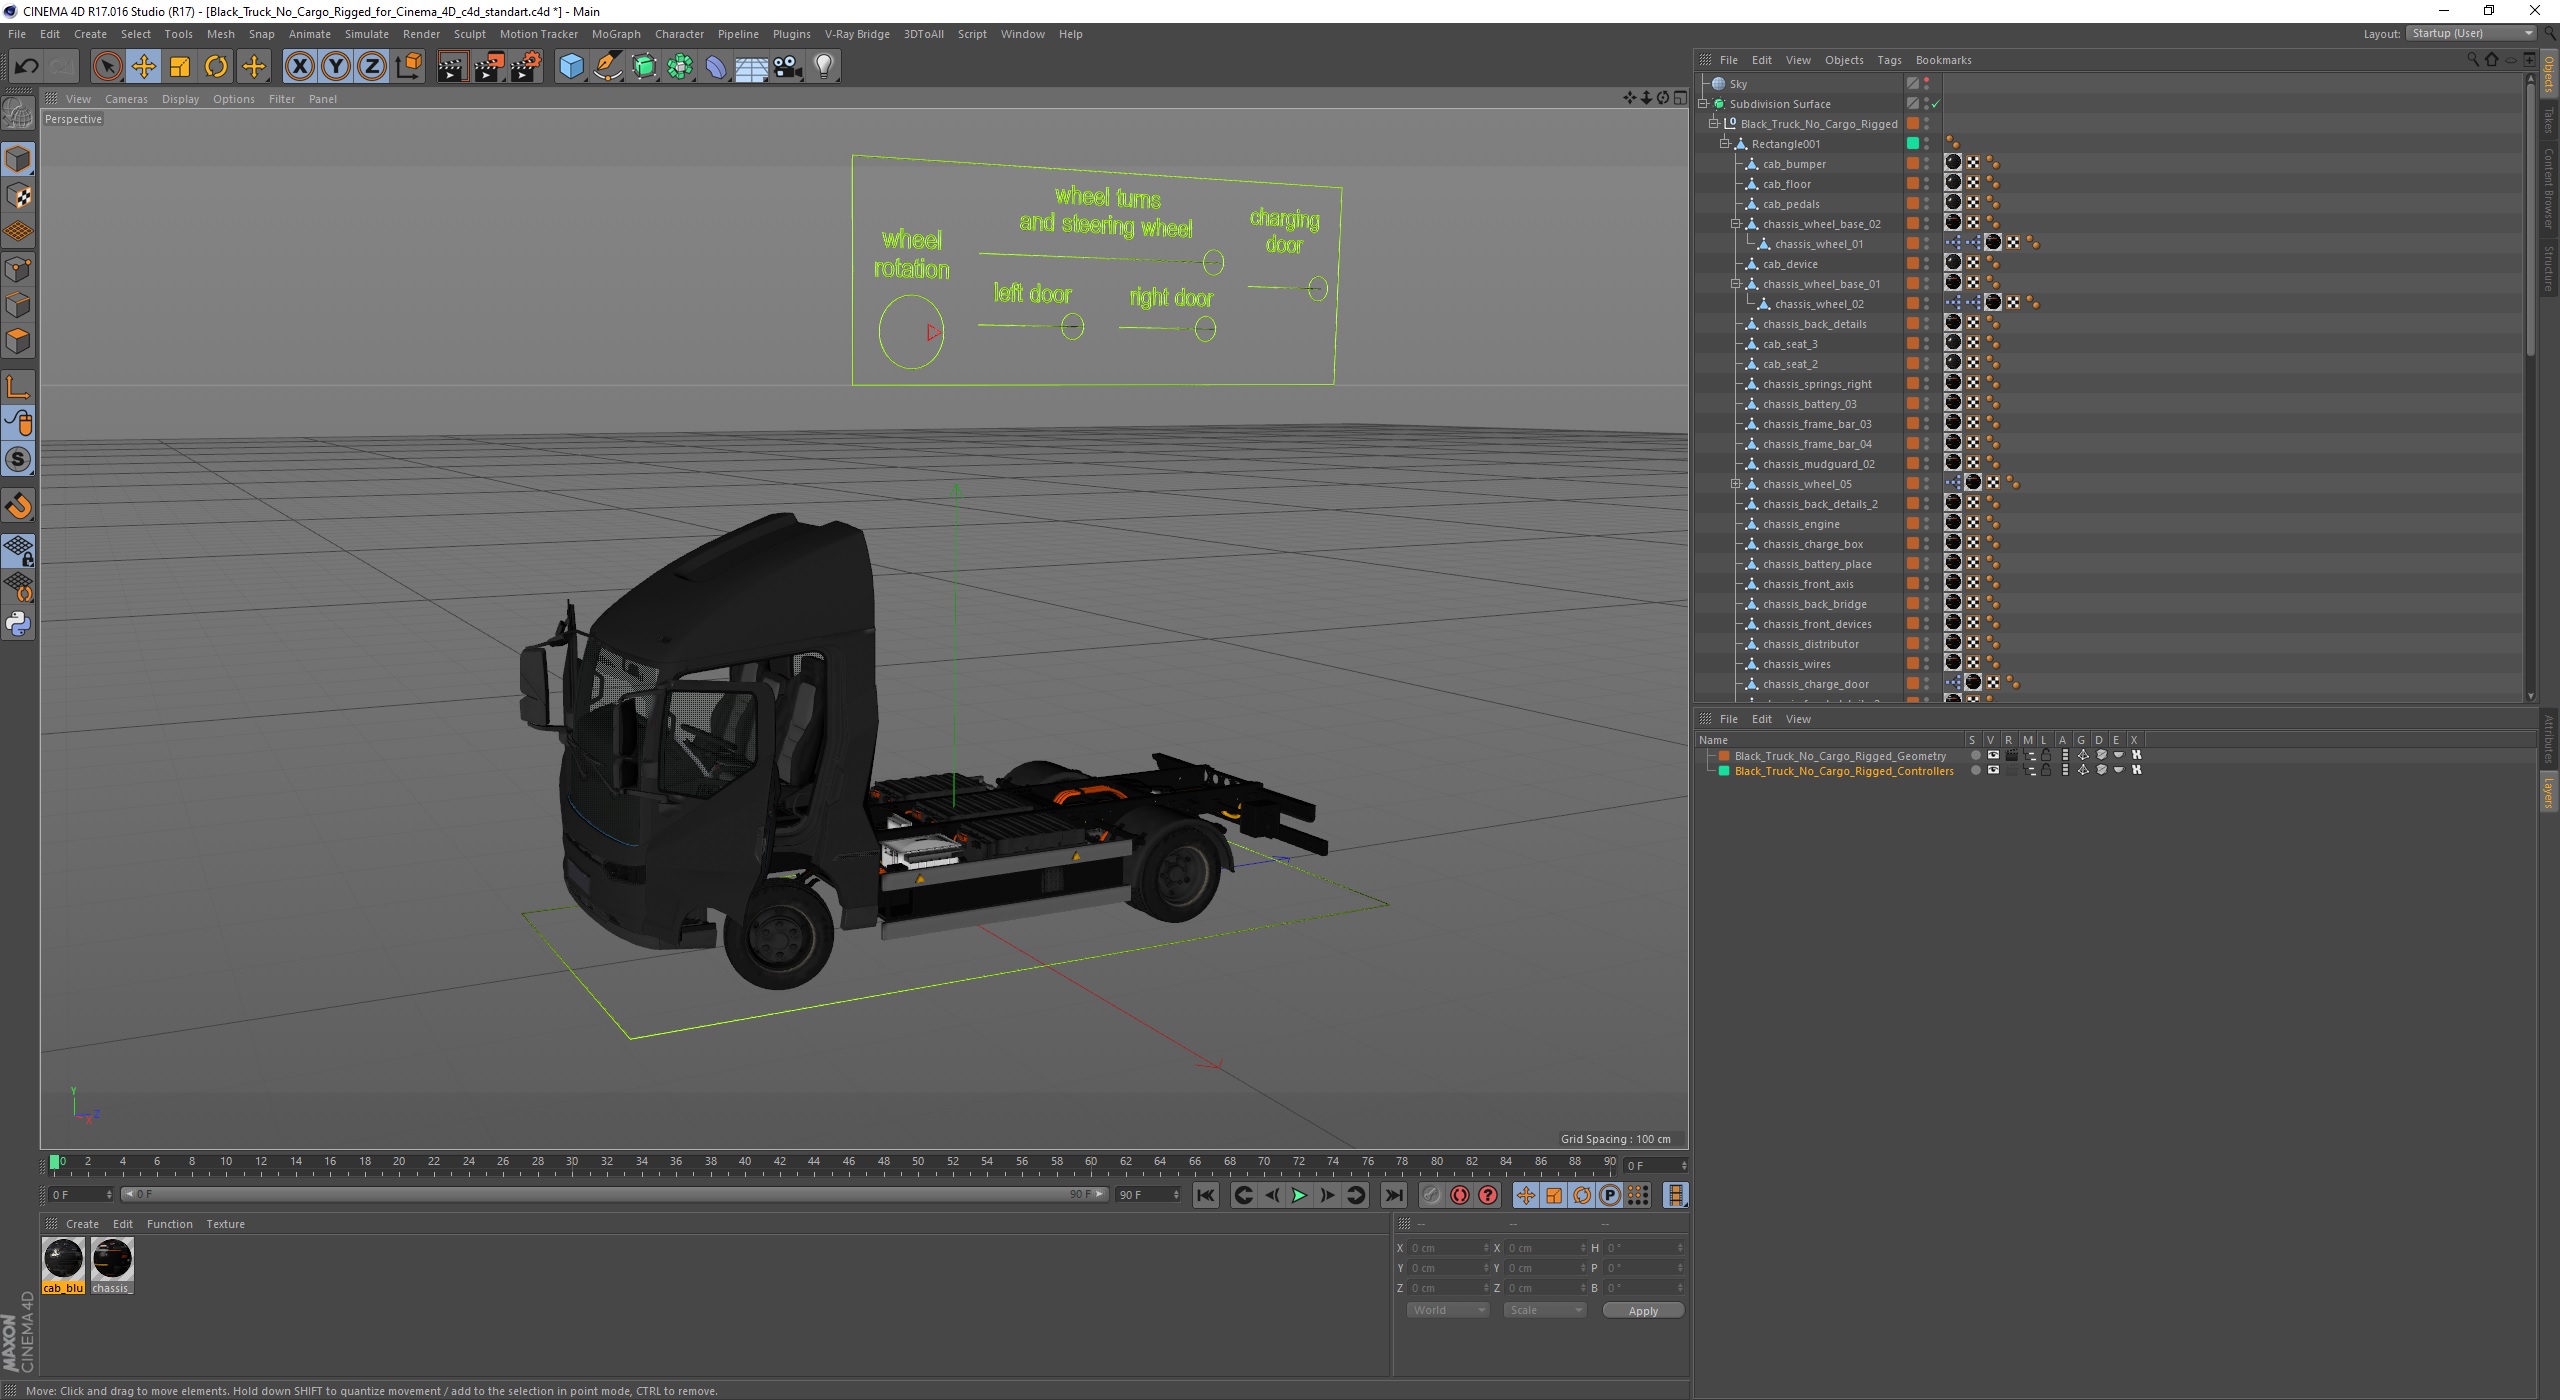2560x1400 pixels.
Task: Activate the Scale tool
Action: point(180,66)
